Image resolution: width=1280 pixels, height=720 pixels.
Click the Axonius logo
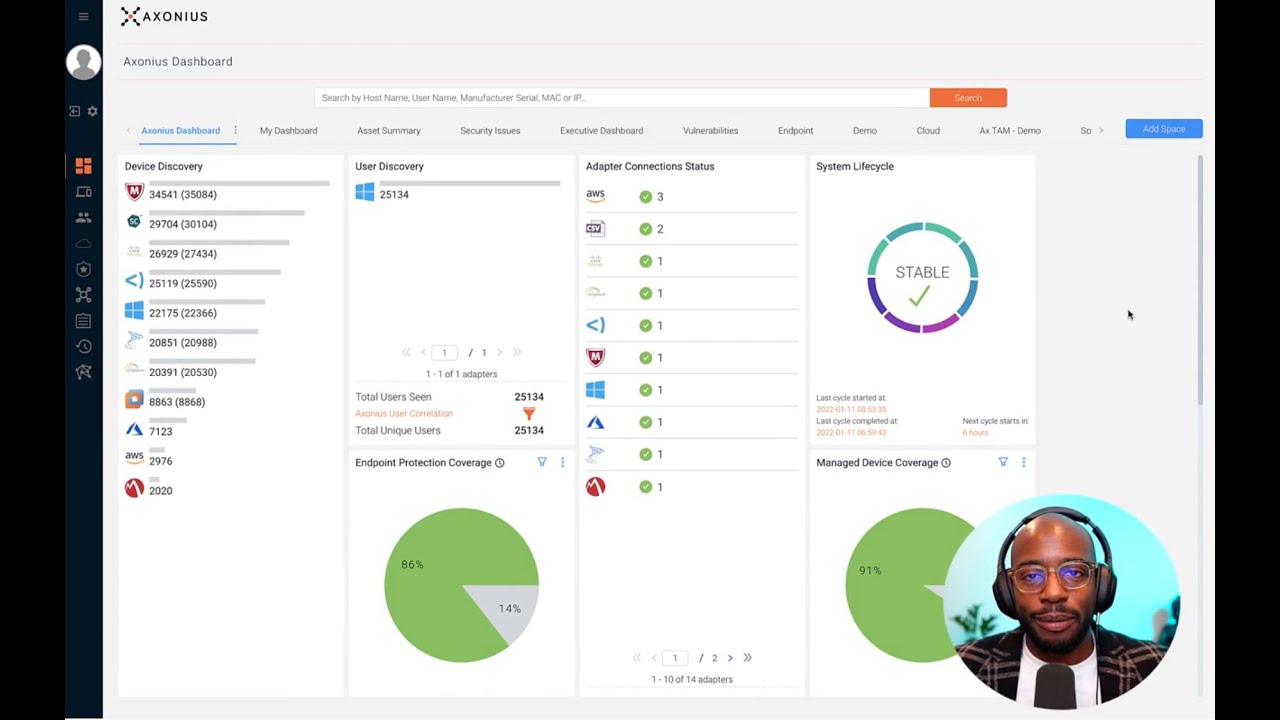[164, 16]
